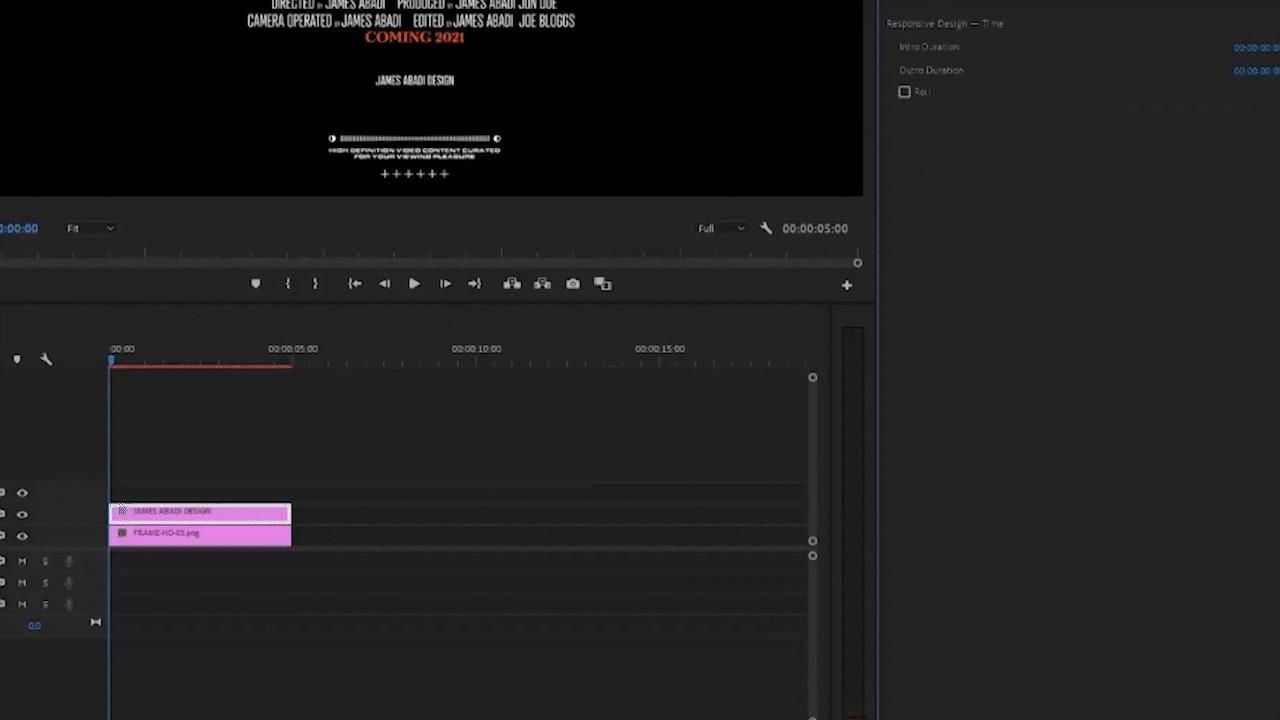Hide the empty top video track
The width and height of the screenshot is (1280, 720).
pos(22,493)
